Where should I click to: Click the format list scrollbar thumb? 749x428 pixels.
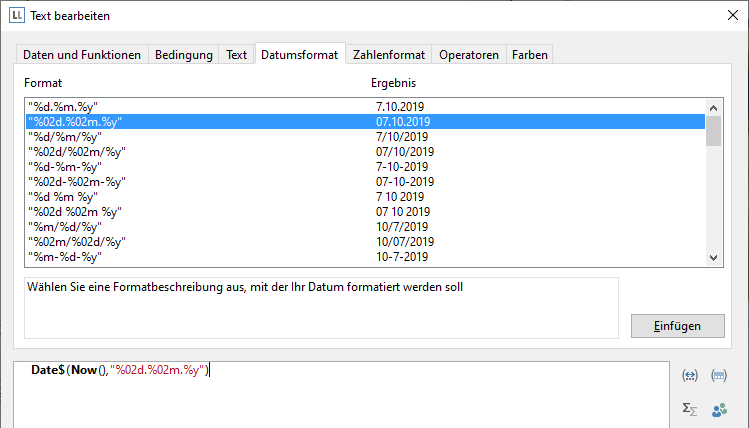click(x=713, y=131)
